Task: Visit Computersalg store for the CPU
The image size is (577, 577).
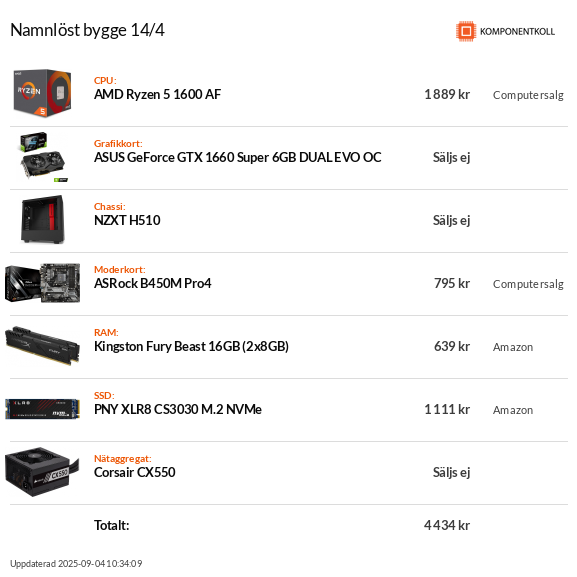Action: [x=528, y=95]
